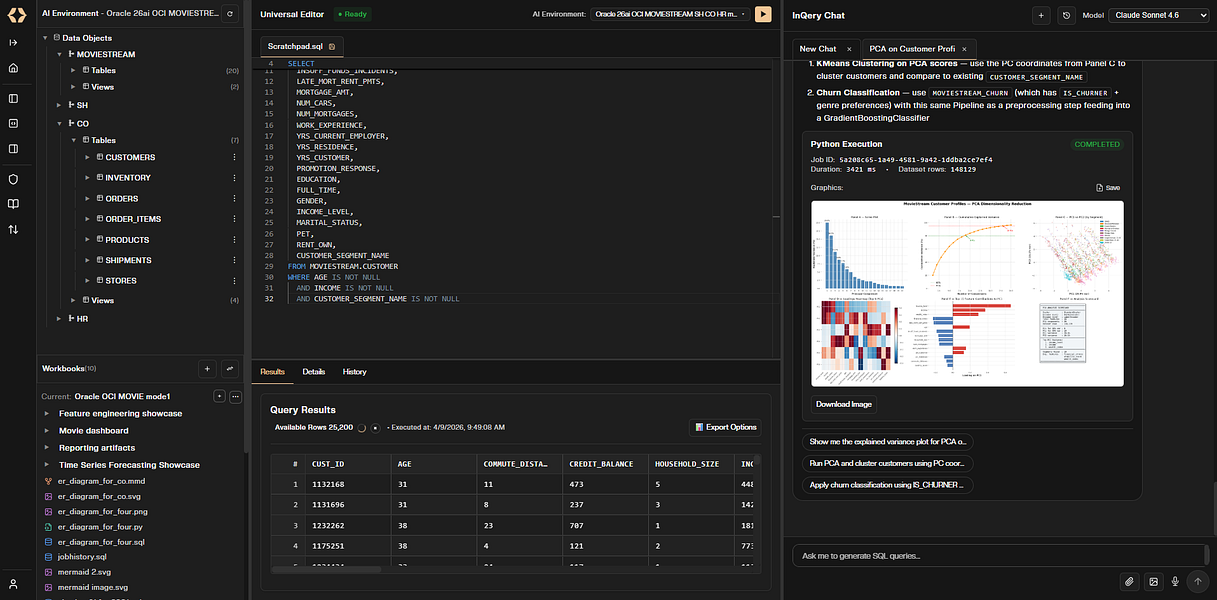Image resolution: width=1217 pixels, height=600 pixels.
Task: Click the shield icon in sidebar
Action: [x=13, y=179]
